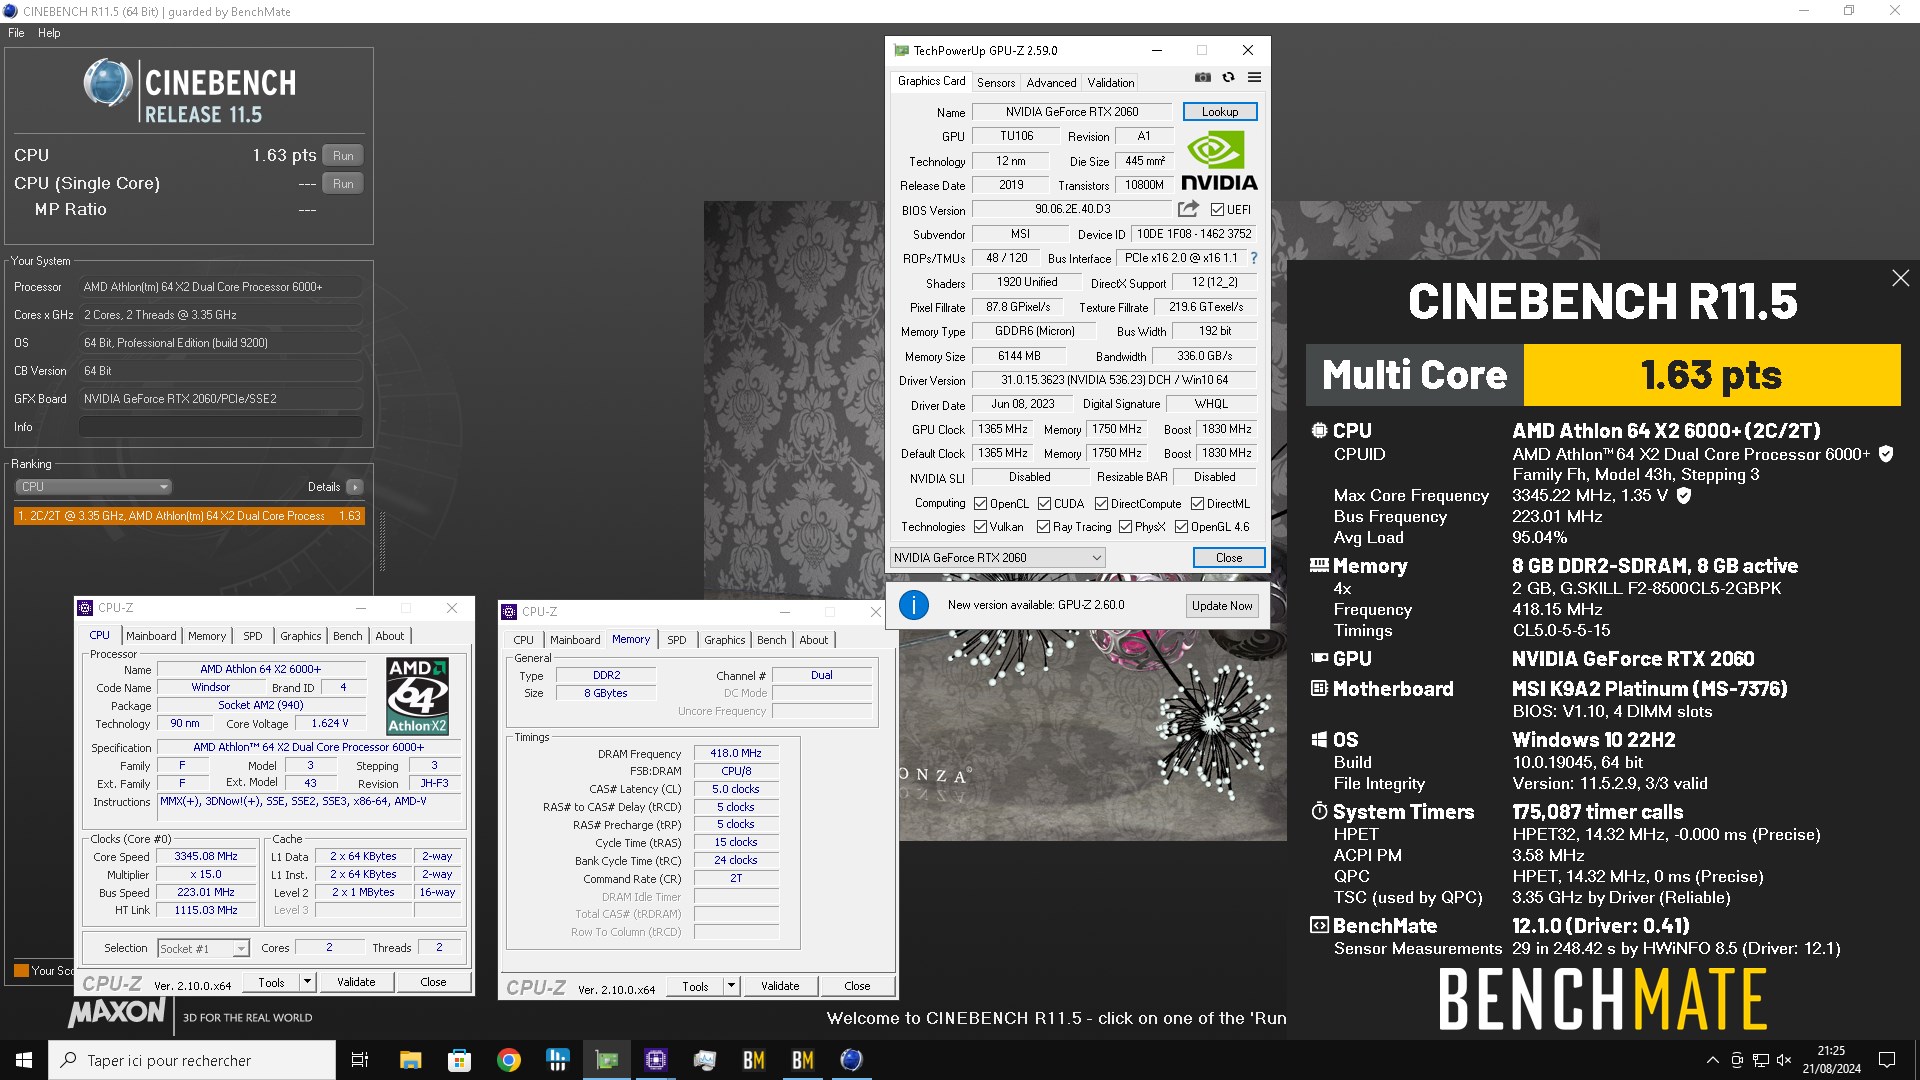Switch to GPU-Z via its taskbar icon
1920x1080 pixels.
pyautogui.click(x=607, y=1060)
